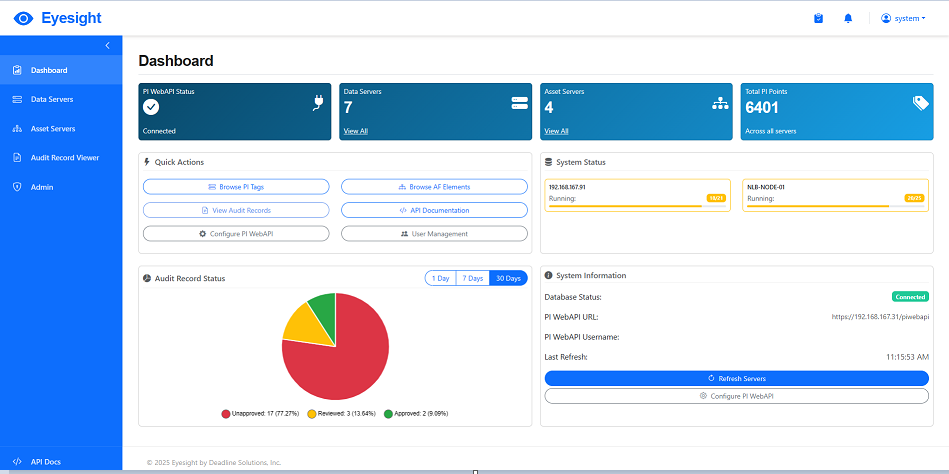Open the system user dropdown menu
The image size is (949, 474).
[903, 18]
